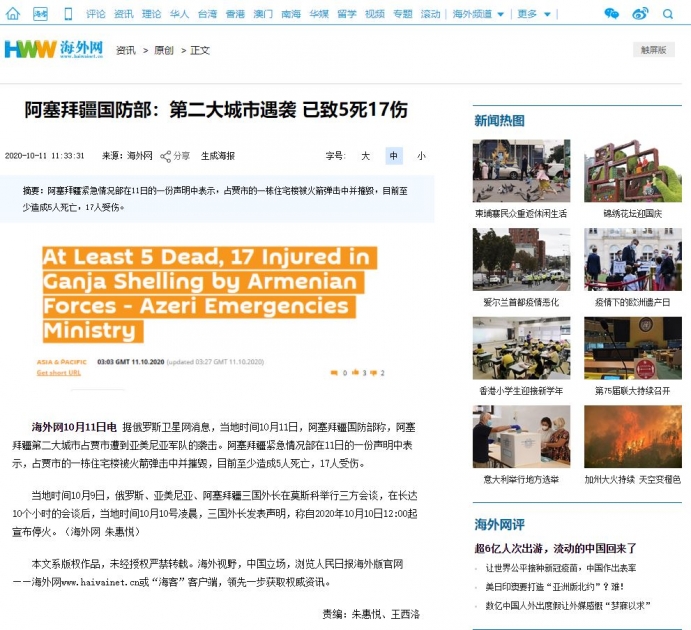Open the 加州大火持续 wildfire photo thumbnail
Screen dimensions: 691x630
pyautogui.click(x=633, y=436)
